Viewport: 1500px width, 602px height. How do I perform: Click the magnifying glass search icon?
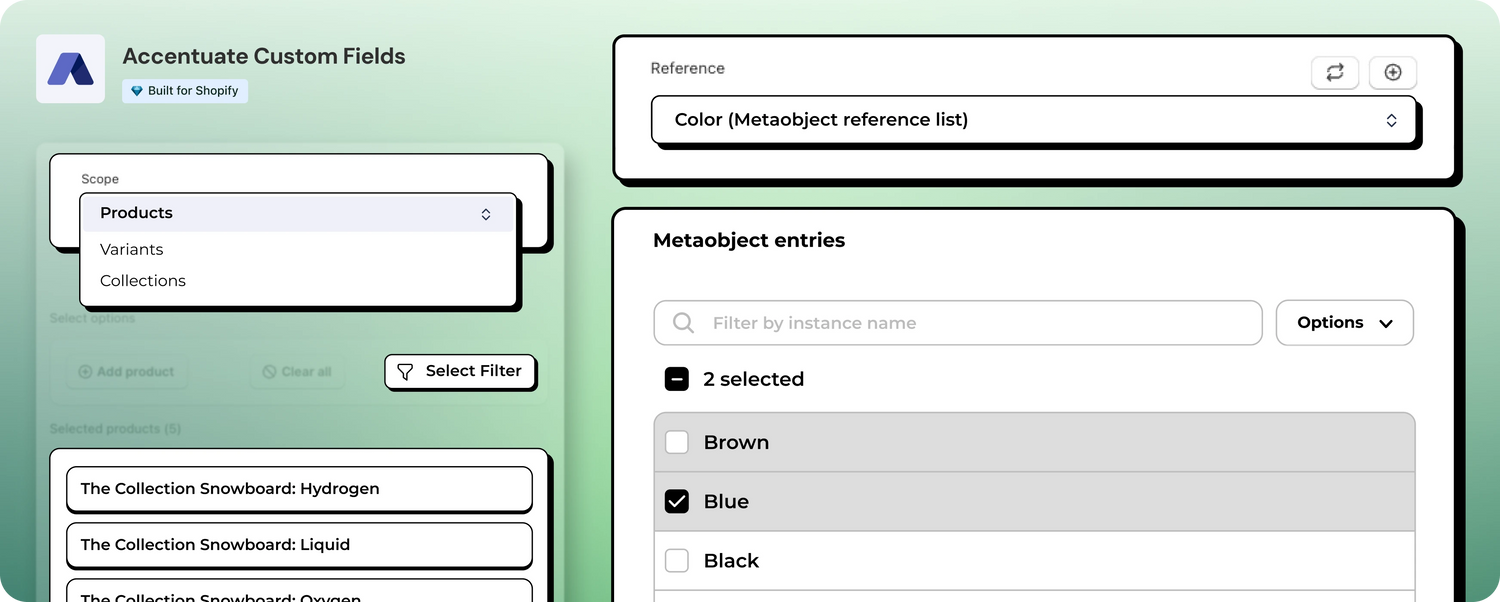684,323
